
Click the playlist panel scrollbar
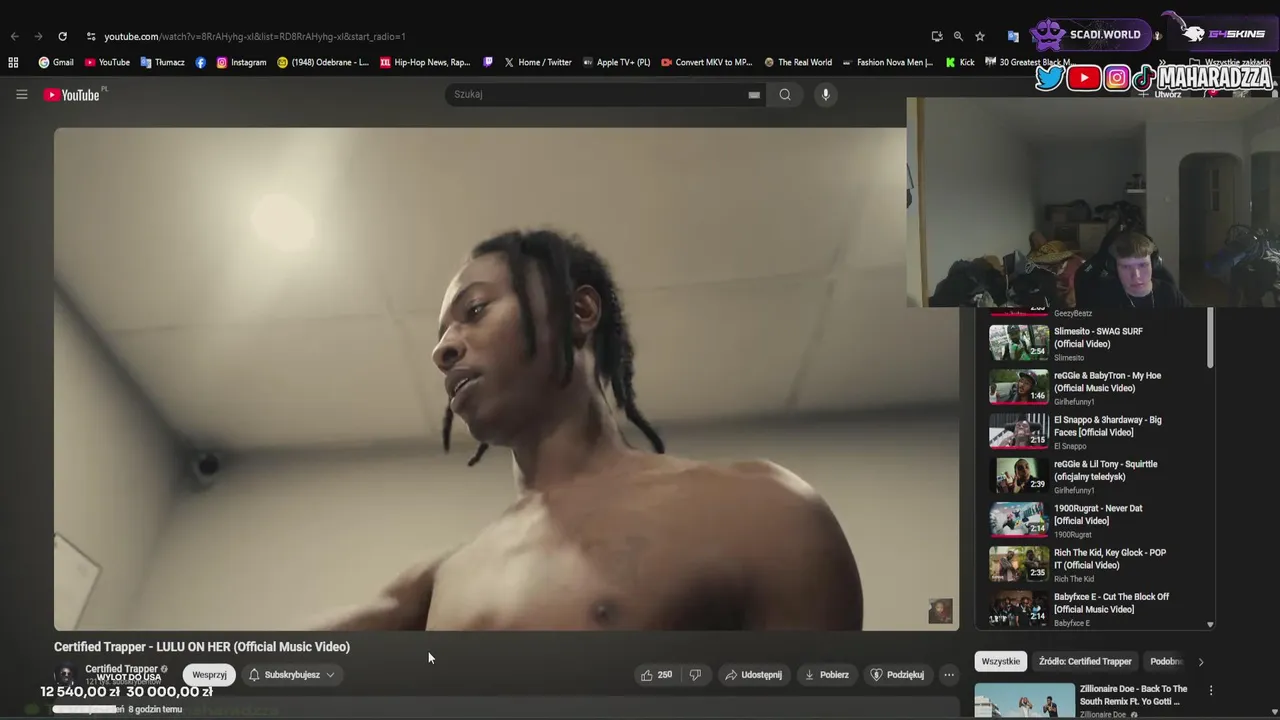point(1210,338)
